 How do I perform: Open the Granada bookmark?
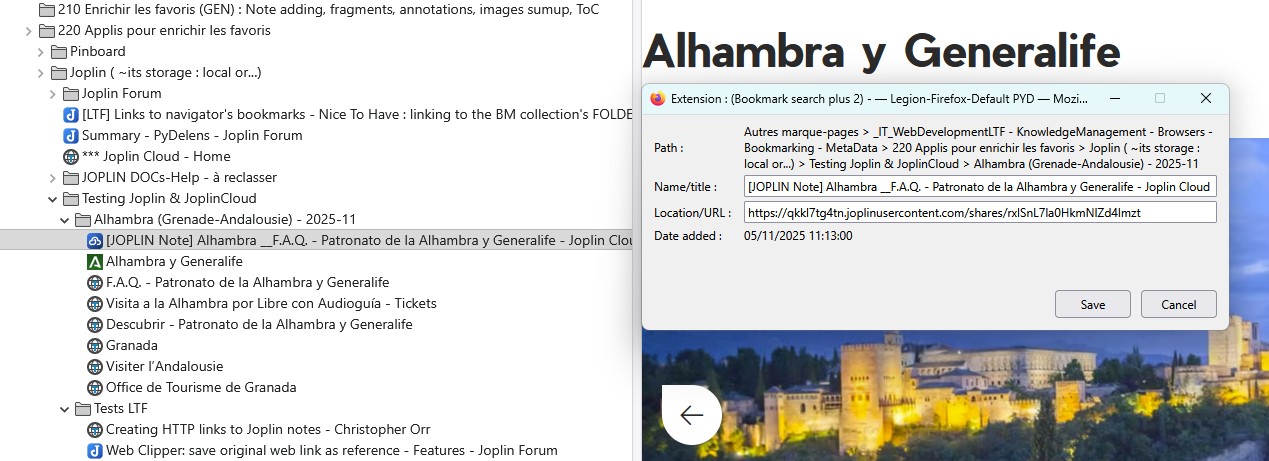click(132, 345)
